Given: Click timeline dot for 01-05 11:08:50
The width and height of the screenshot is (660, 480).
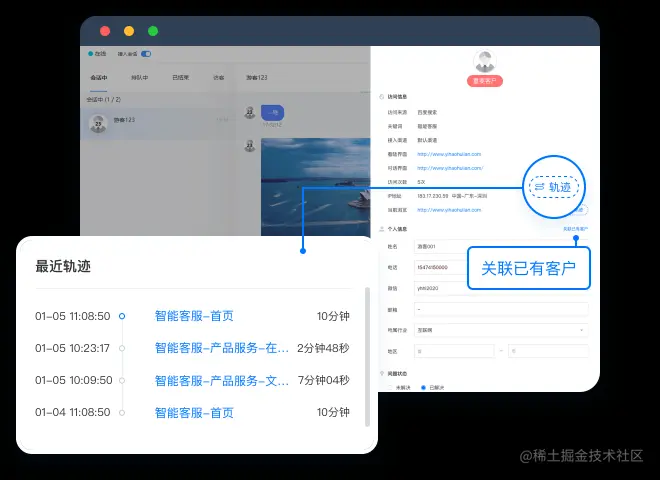Looking at the screenshot, I should 122,316.
